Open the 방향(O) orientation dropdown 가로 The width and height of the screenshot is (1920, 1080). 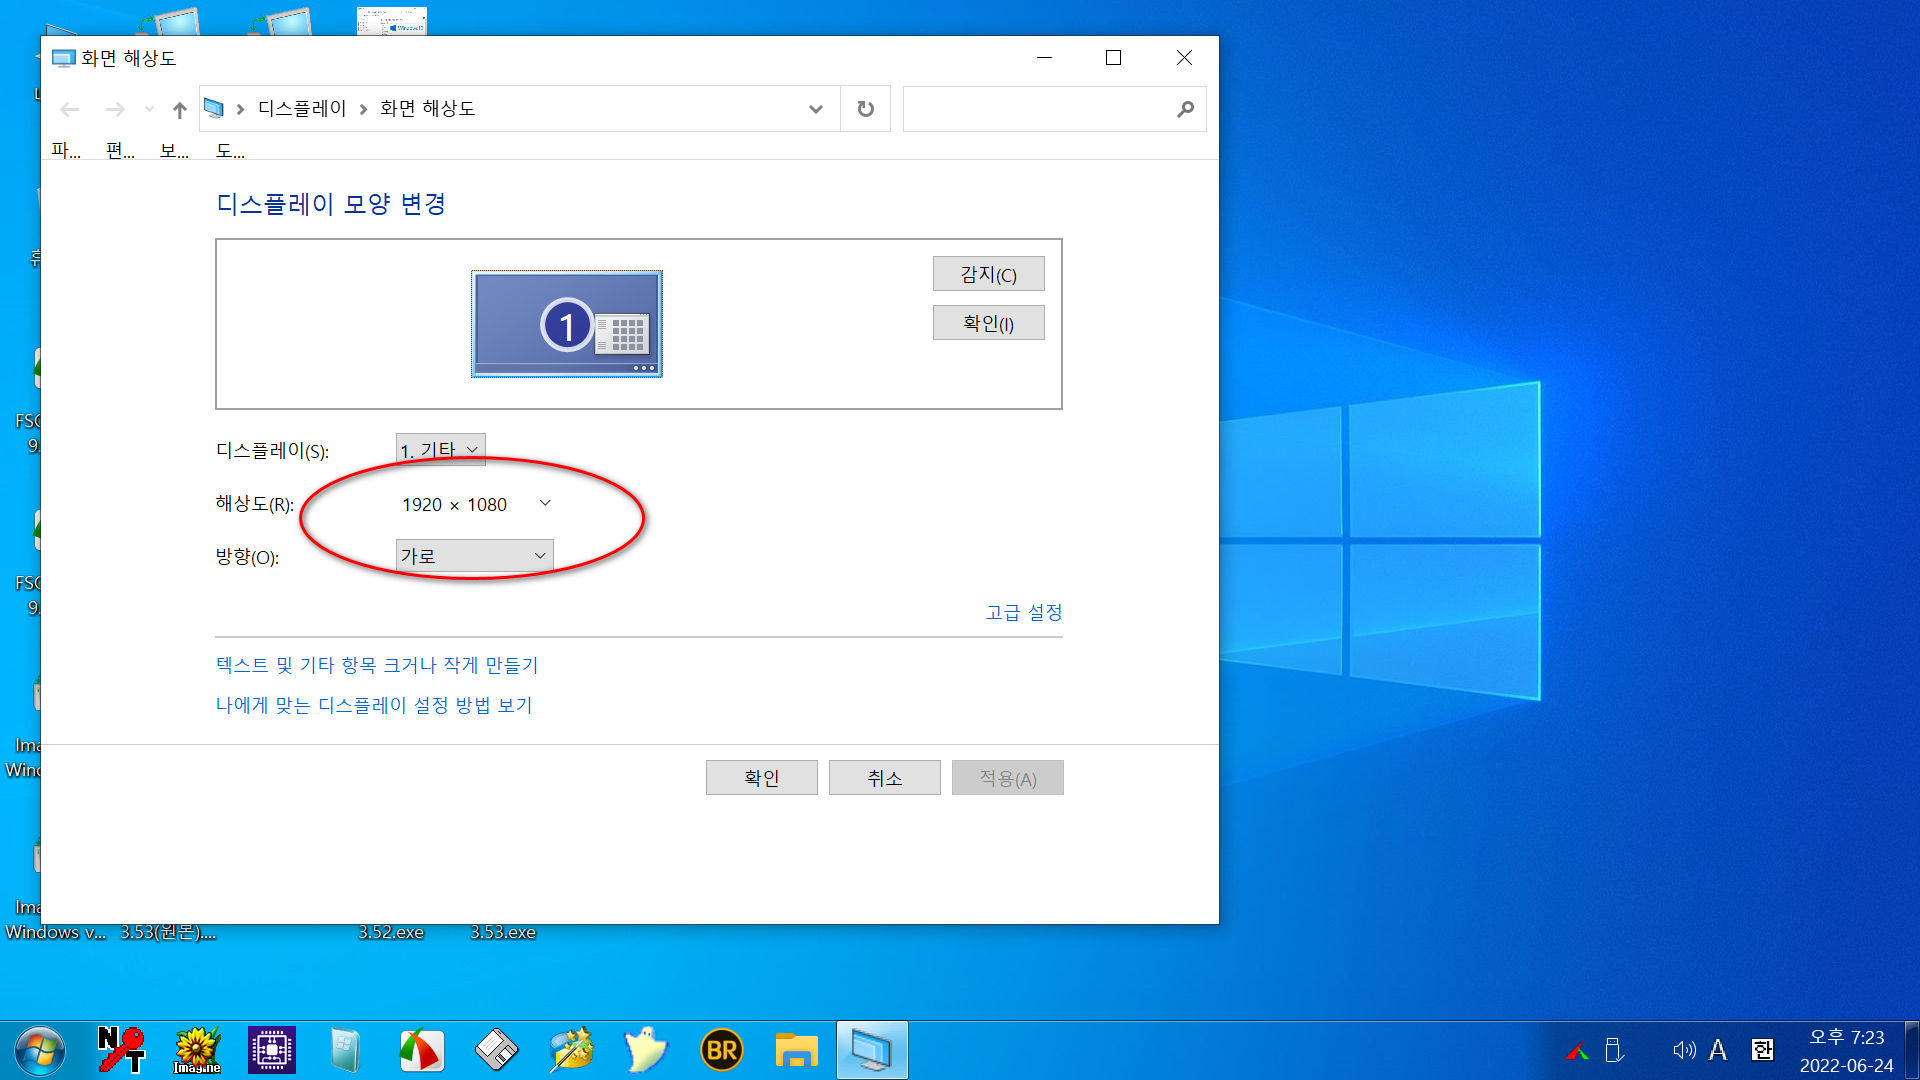(x=475, y=556)
